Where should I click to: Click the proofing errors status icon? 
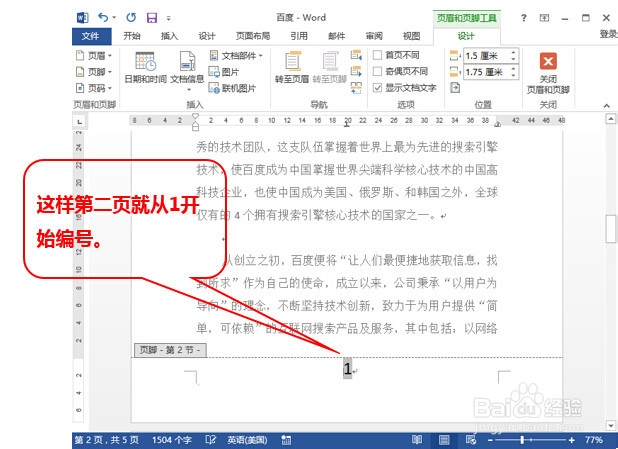[210, 440]
